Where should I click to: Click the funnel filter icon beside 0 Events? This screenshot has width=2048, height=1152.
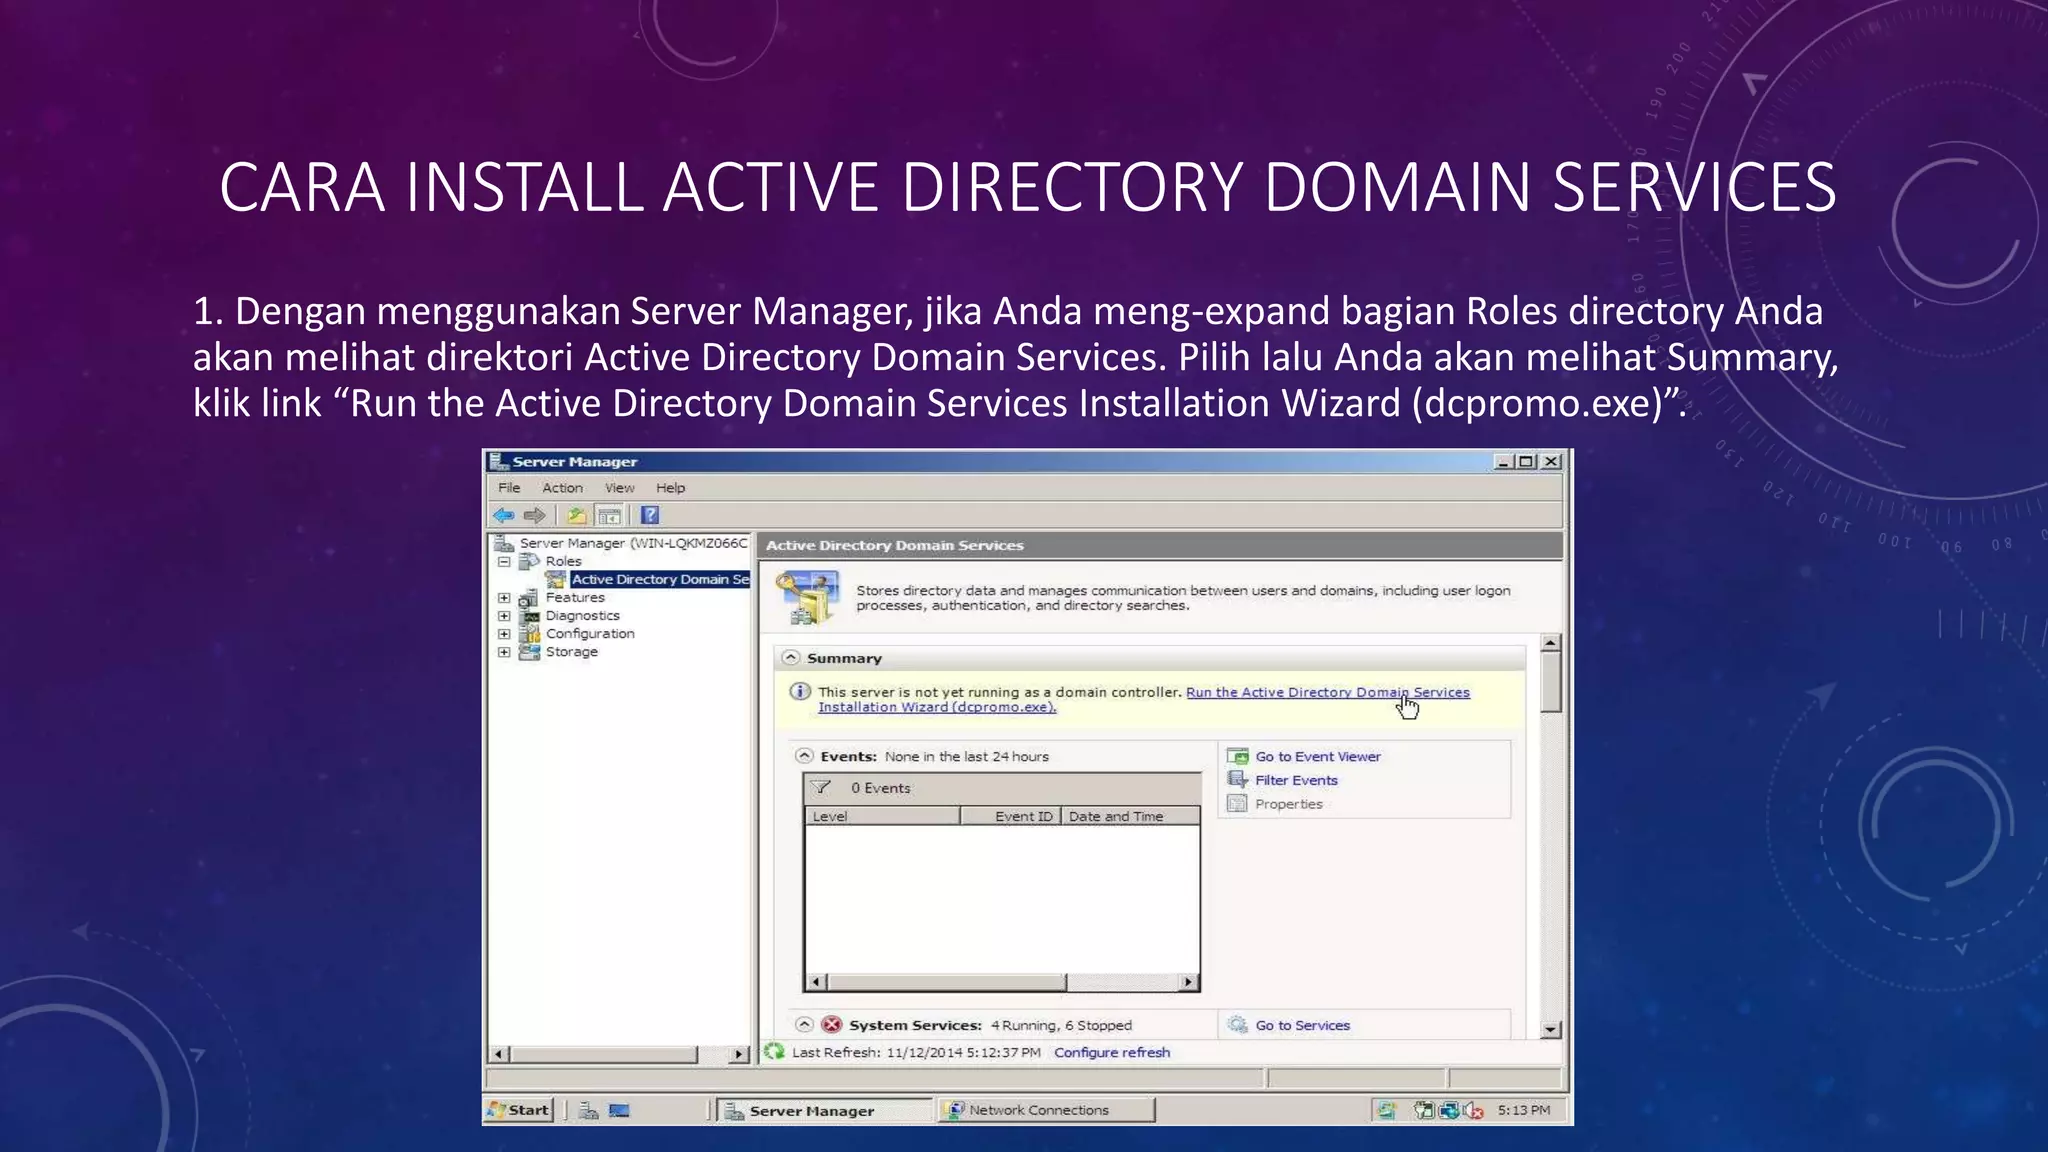click(x=822, y=788)
